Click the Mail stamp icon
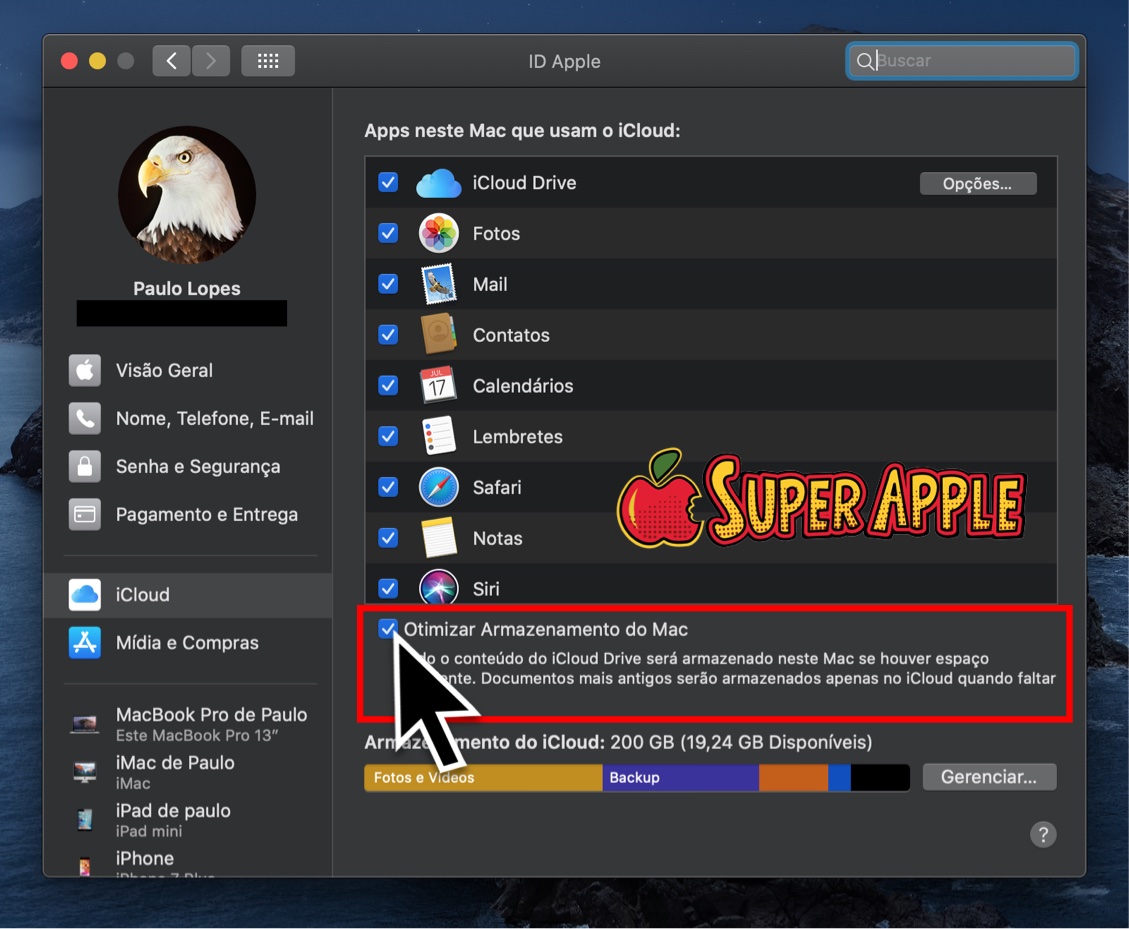Viewport: 1129px width, 929px height. click(x=438, y=285)
